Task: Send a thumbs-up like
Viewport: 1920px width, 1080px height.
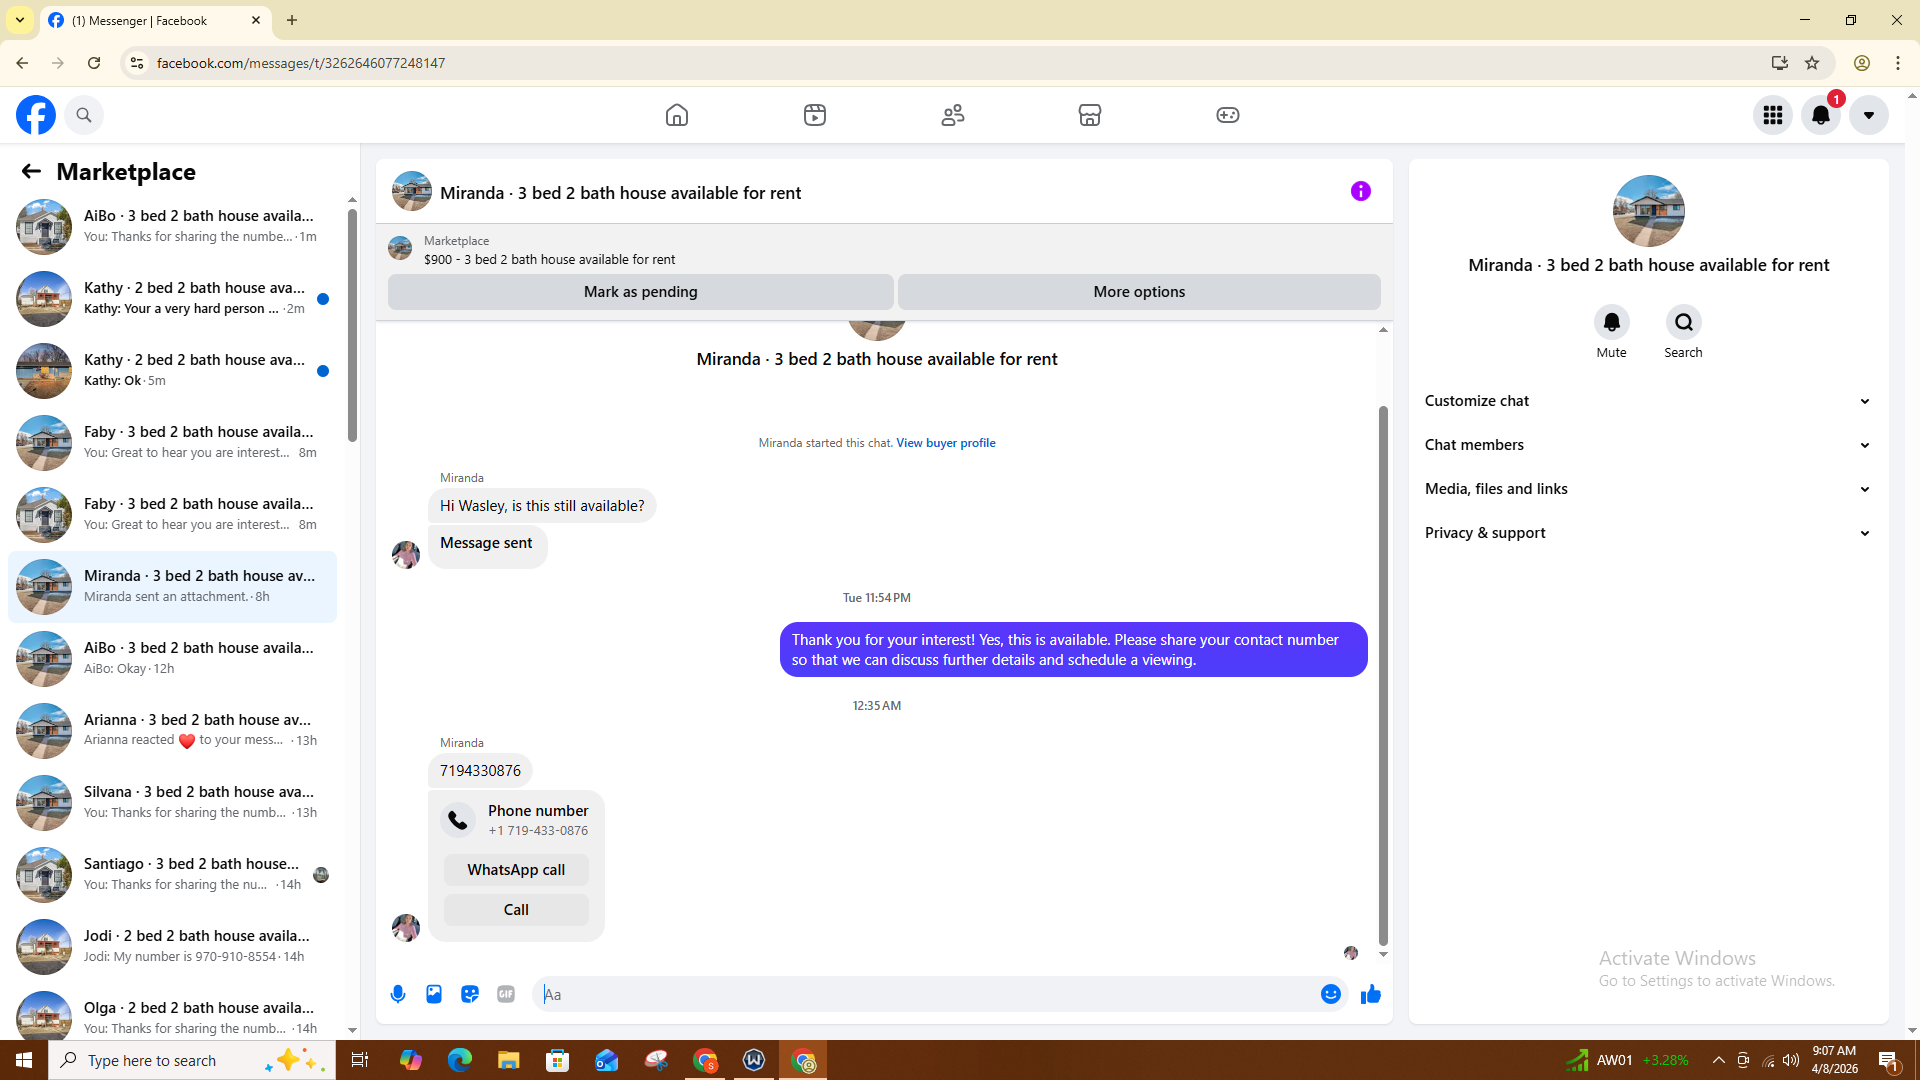Action: [x=1370, y=994]
